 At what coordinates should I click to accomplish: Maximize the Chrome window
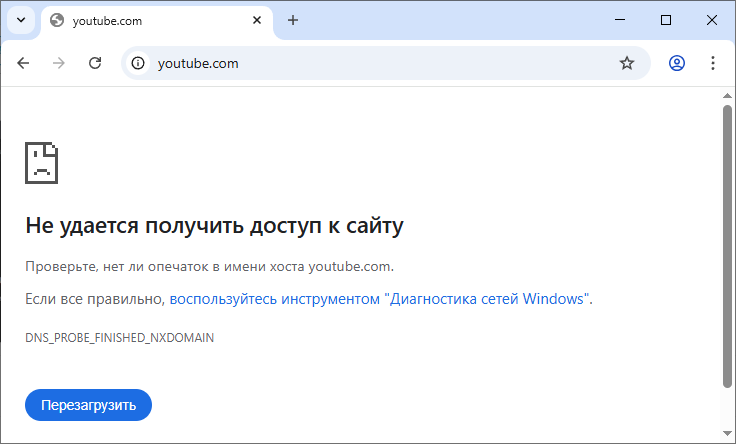click(x=666, y=20)
